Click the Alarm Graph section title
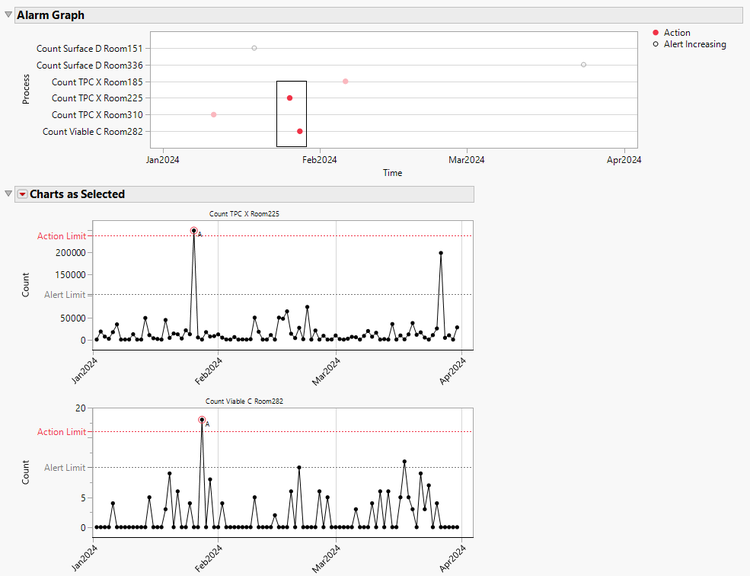The height and width of the screenshot is (576, 750). coord(50,15)
